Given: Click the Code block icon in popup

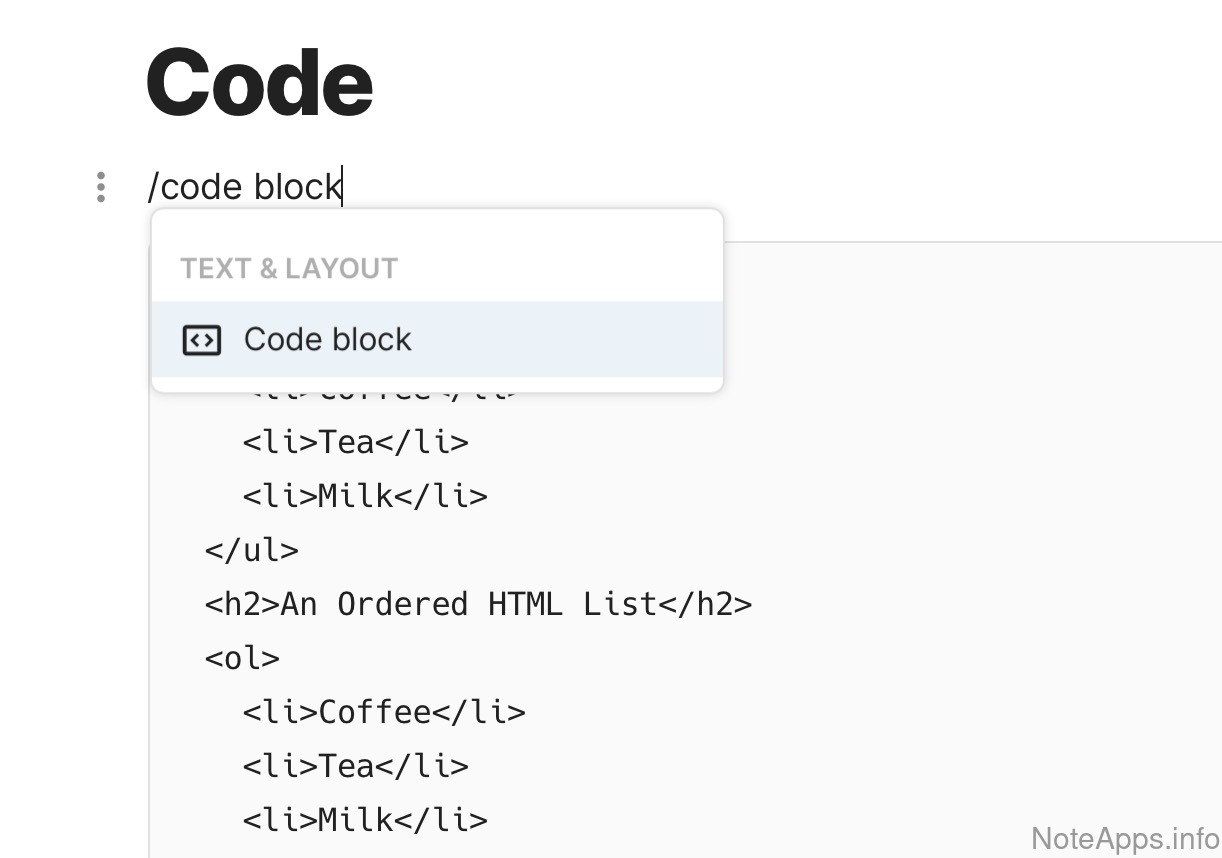Looking at the screenshot, I should tap(201, 340).
